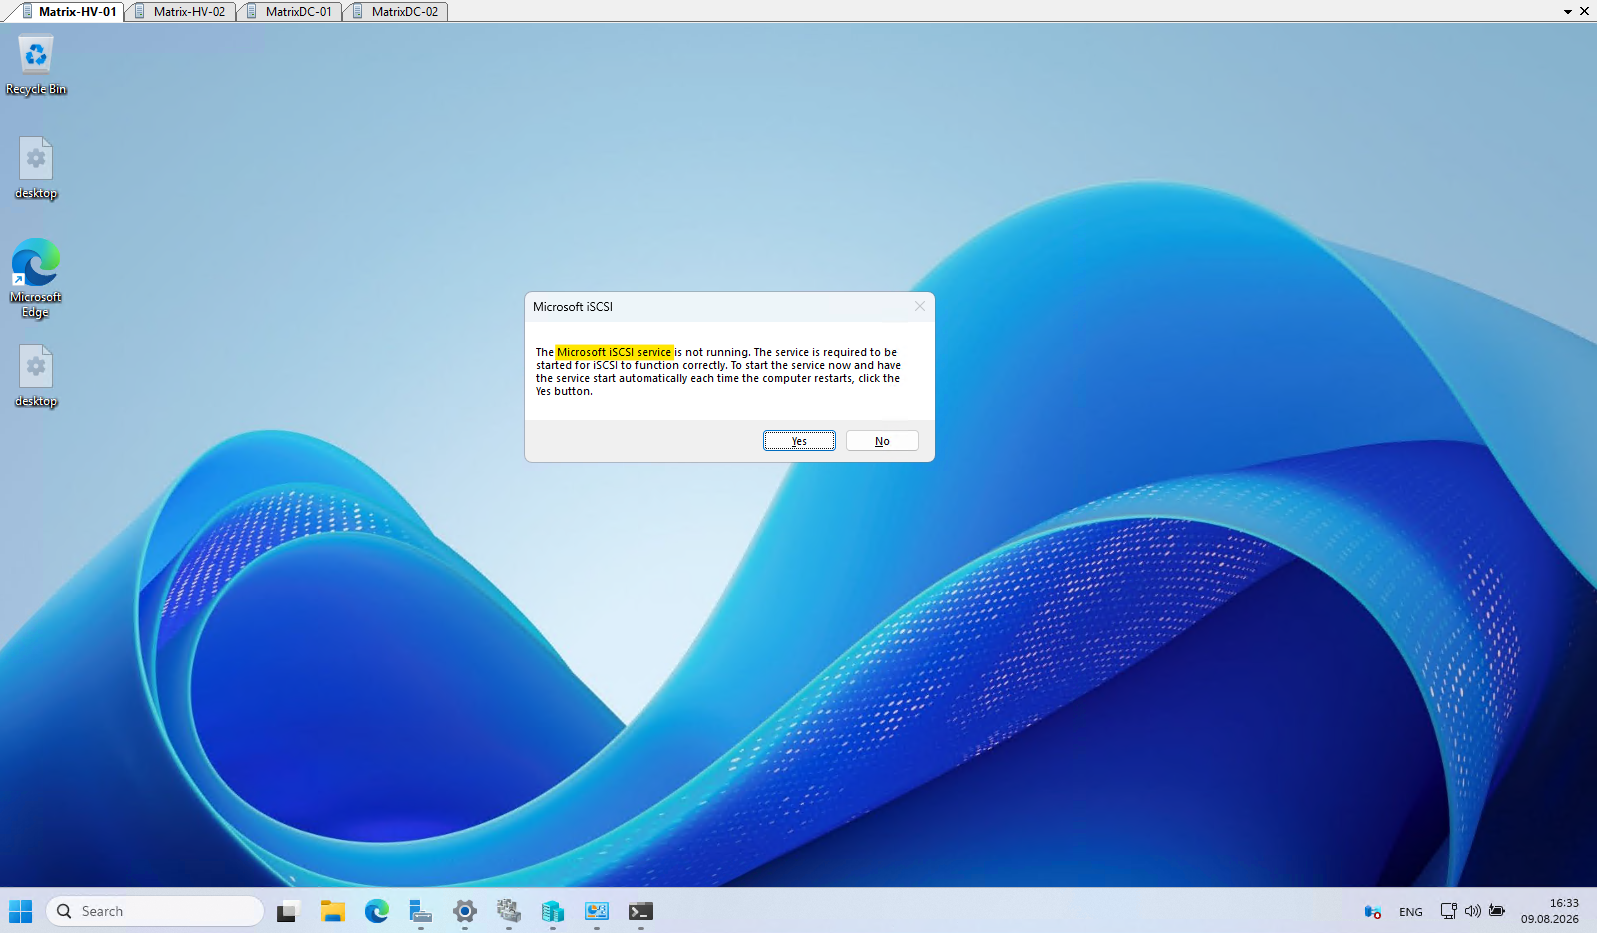Click the "Microsoft iSCSI" dialog title
The image size is (1597, 933).
pyautogui.click(x=573, y=307)
